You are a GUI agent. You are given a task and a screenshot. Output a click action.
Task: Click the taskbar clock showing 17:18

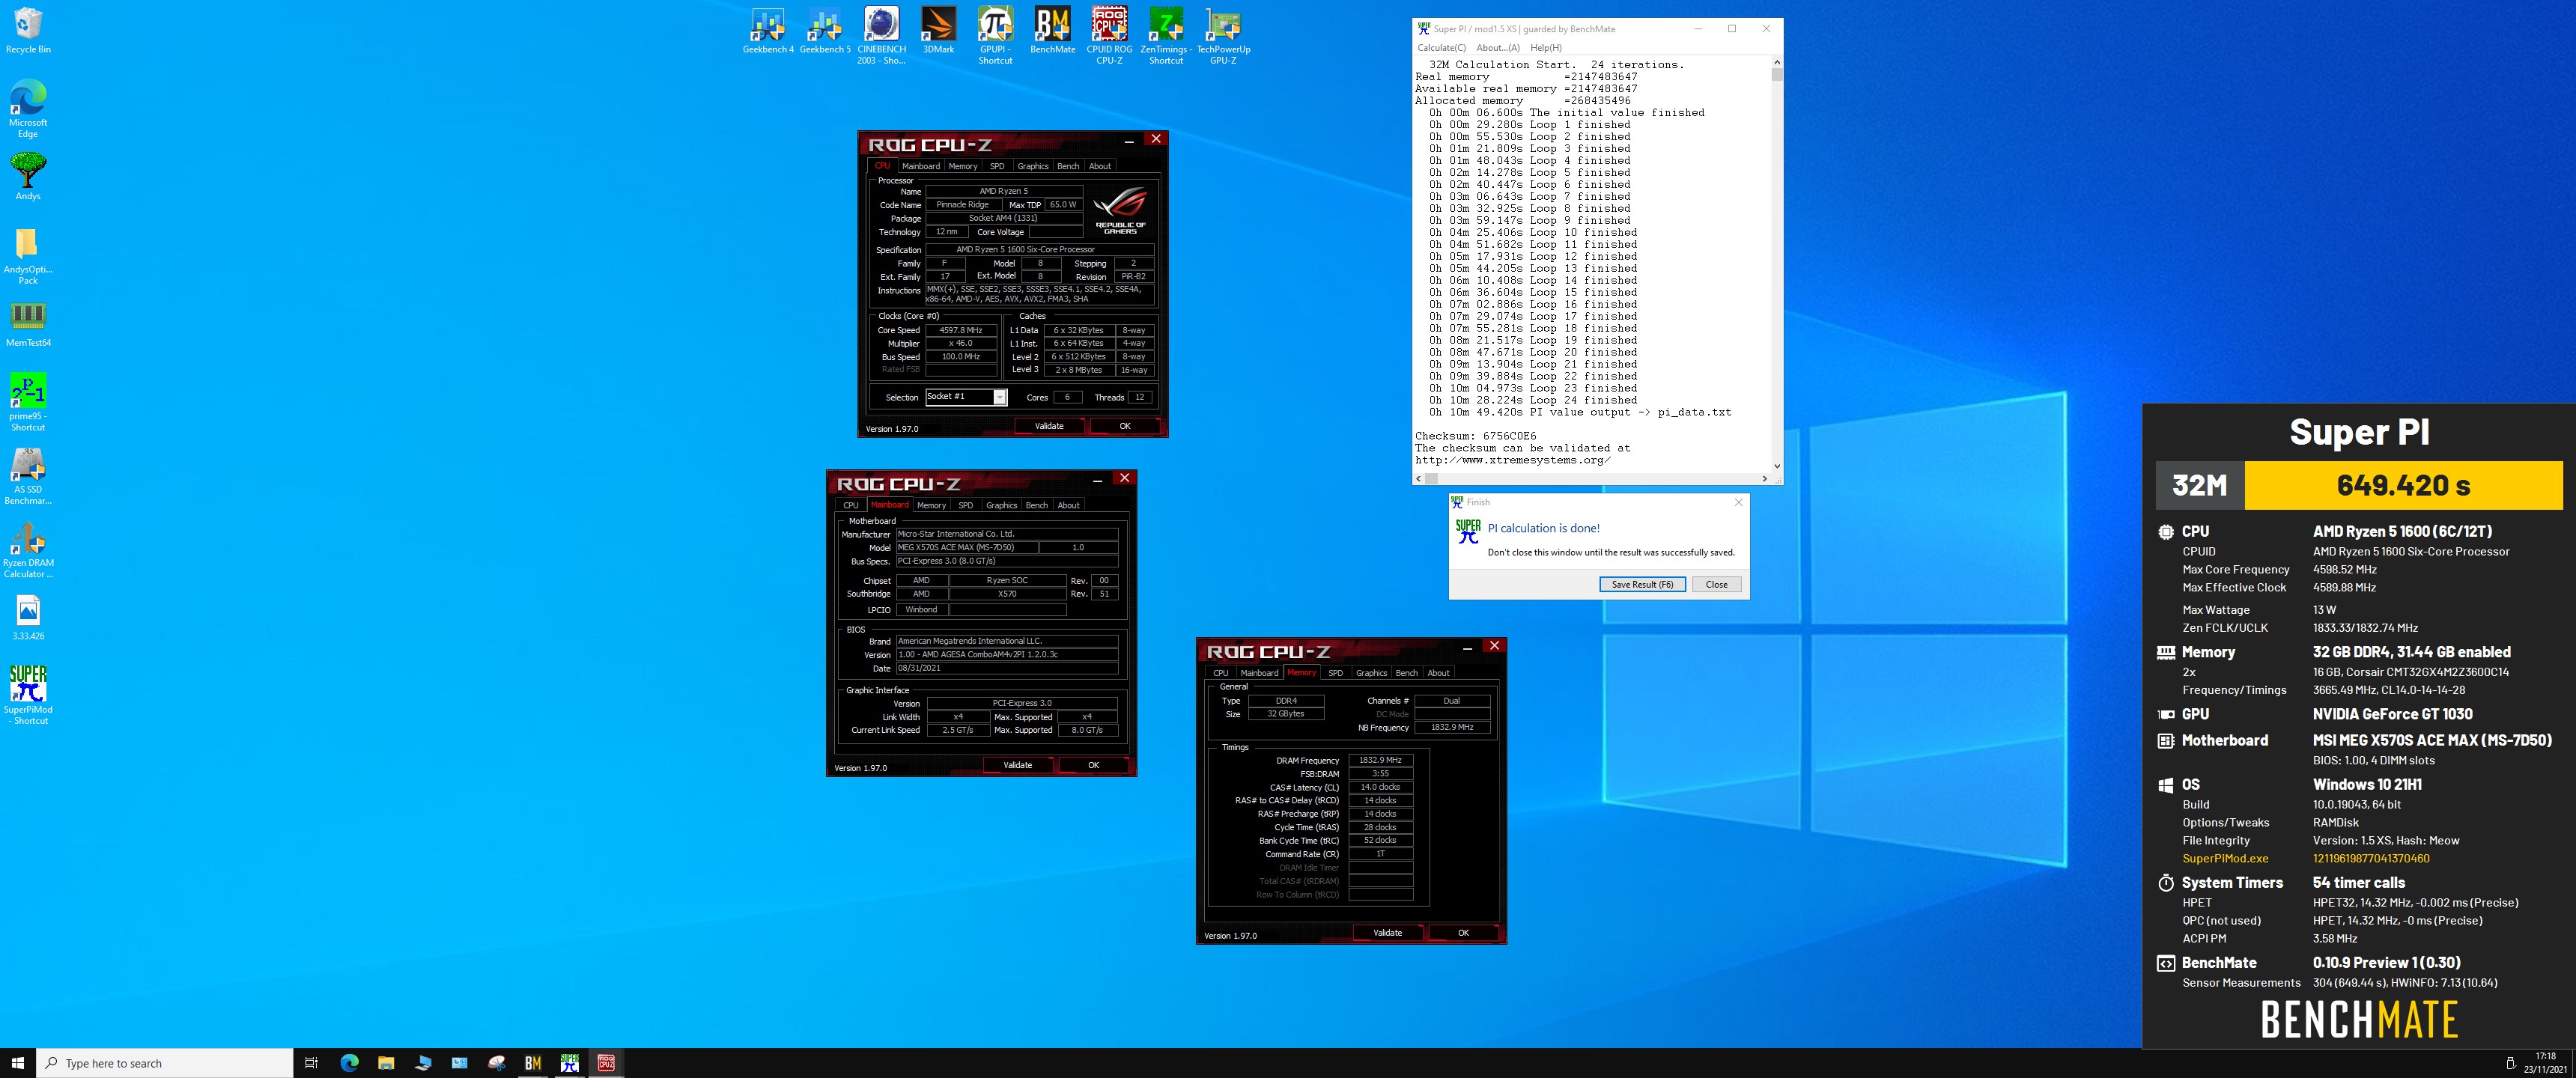tap(2545, 1063)
